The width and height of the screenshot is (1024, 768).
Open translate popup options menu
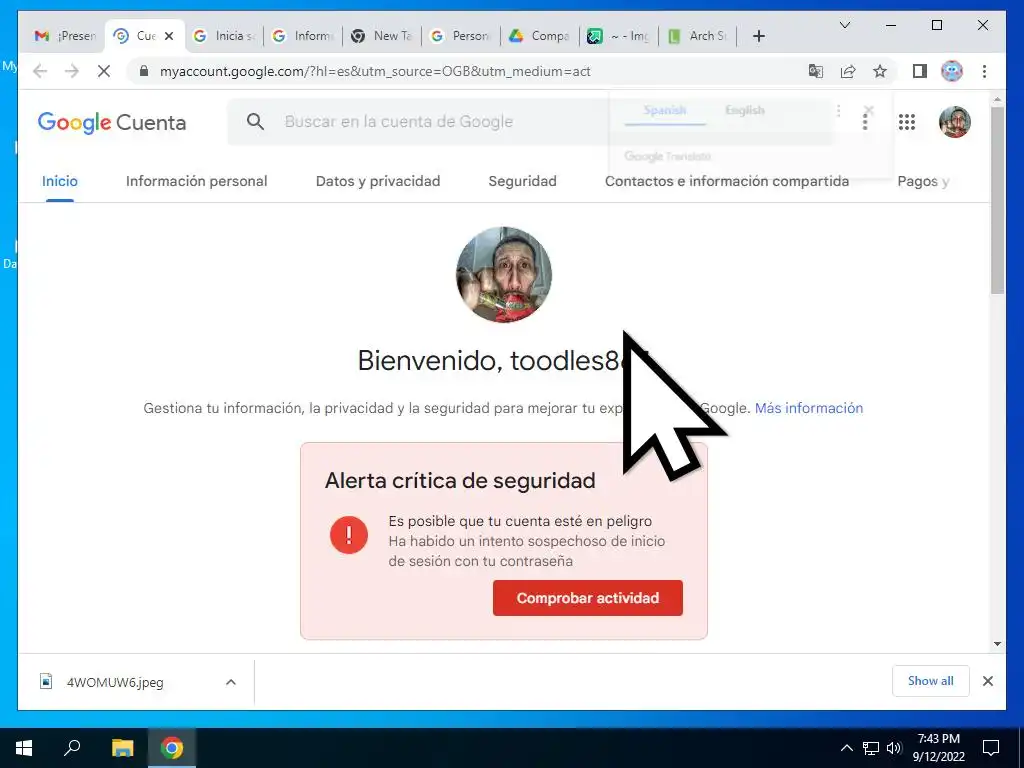point(839,110)
